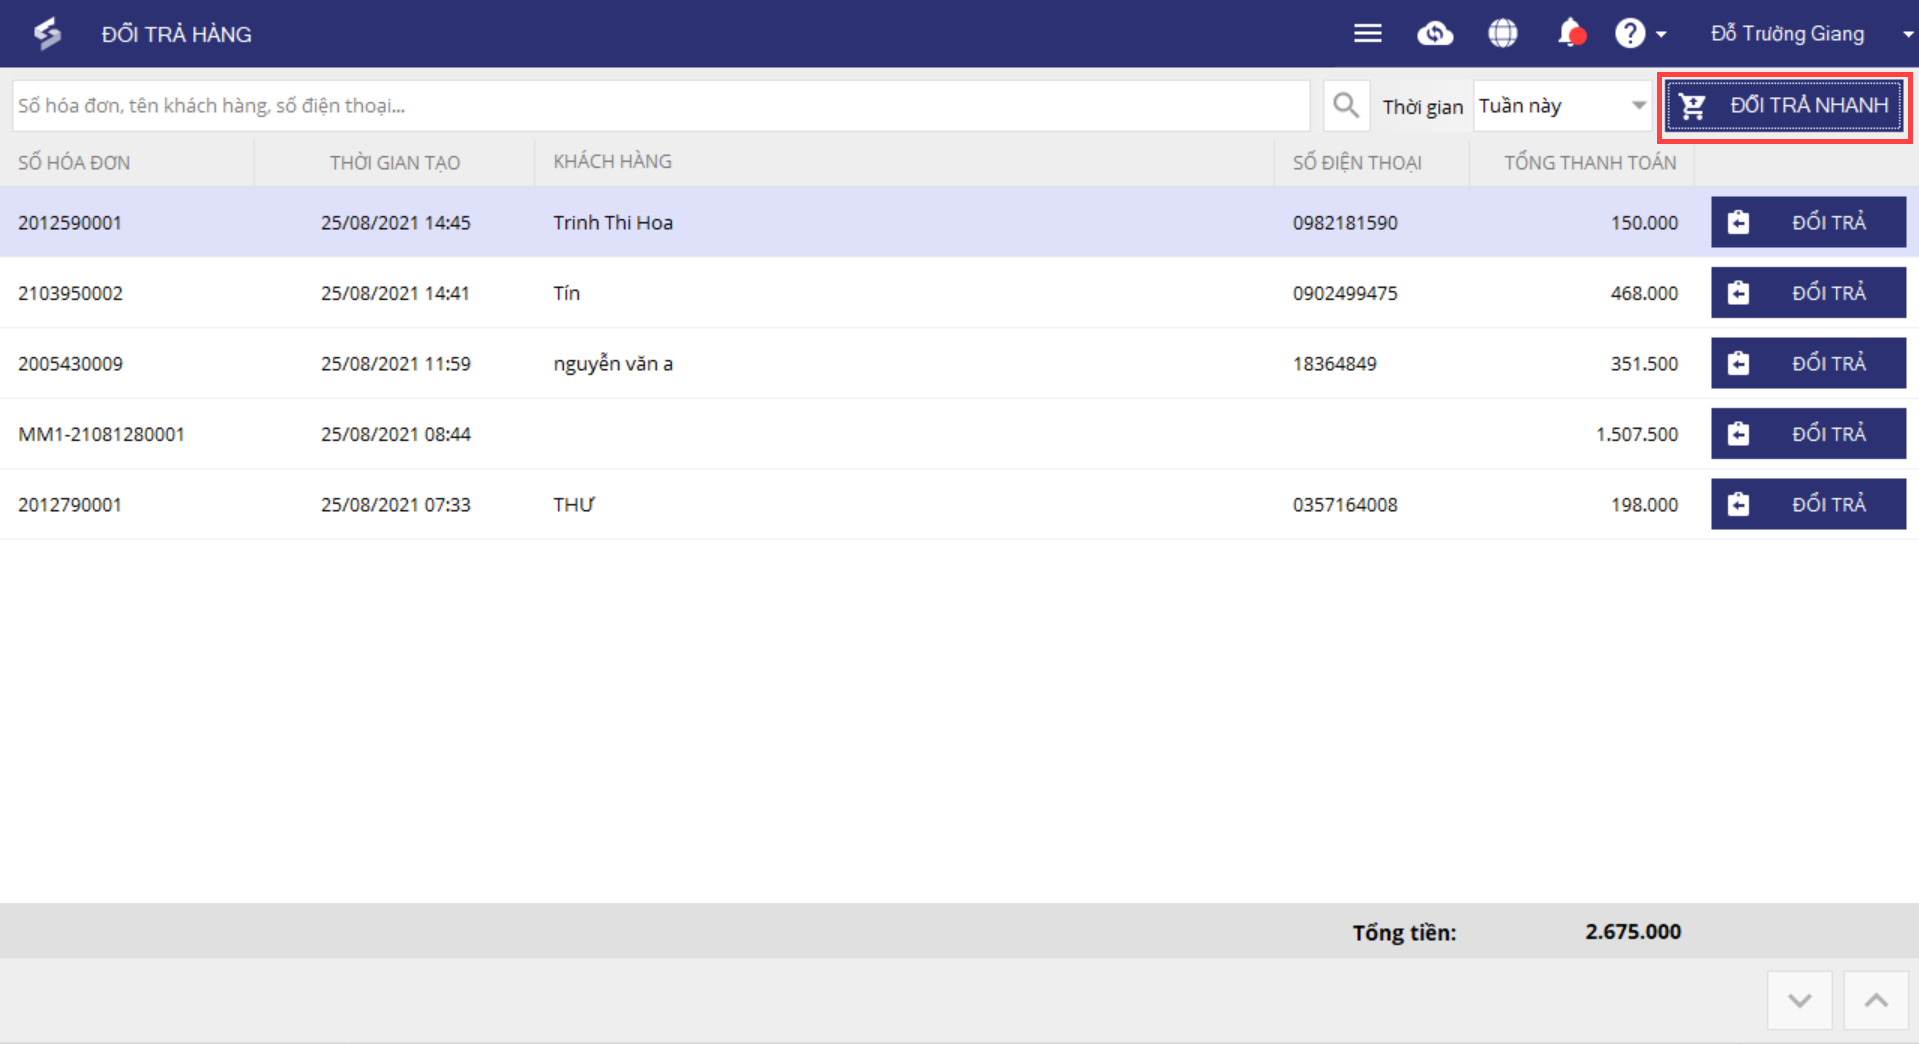Click the cloud sync icon
The width and height of the screenshot is (1919, 1044).
click(x=1435, y=34)
